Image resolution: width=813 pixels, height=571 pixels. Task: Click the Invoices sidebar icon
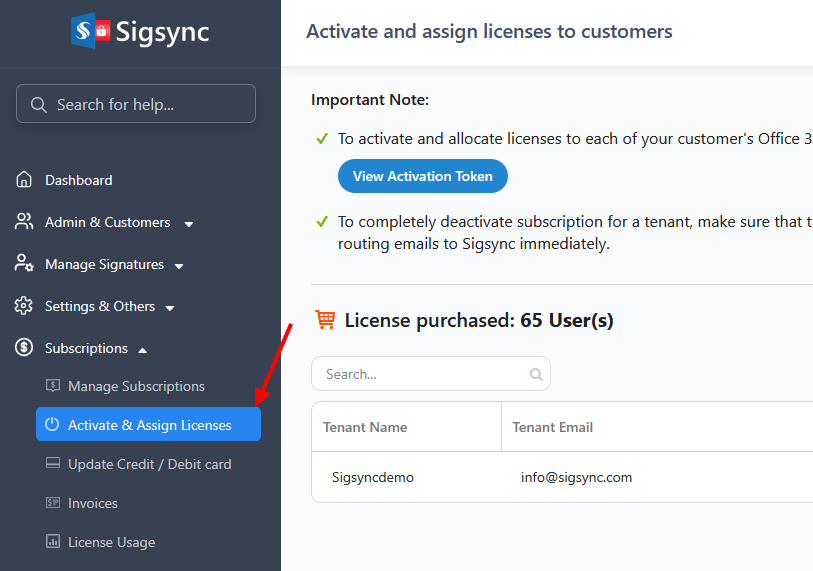pos(53,503)
